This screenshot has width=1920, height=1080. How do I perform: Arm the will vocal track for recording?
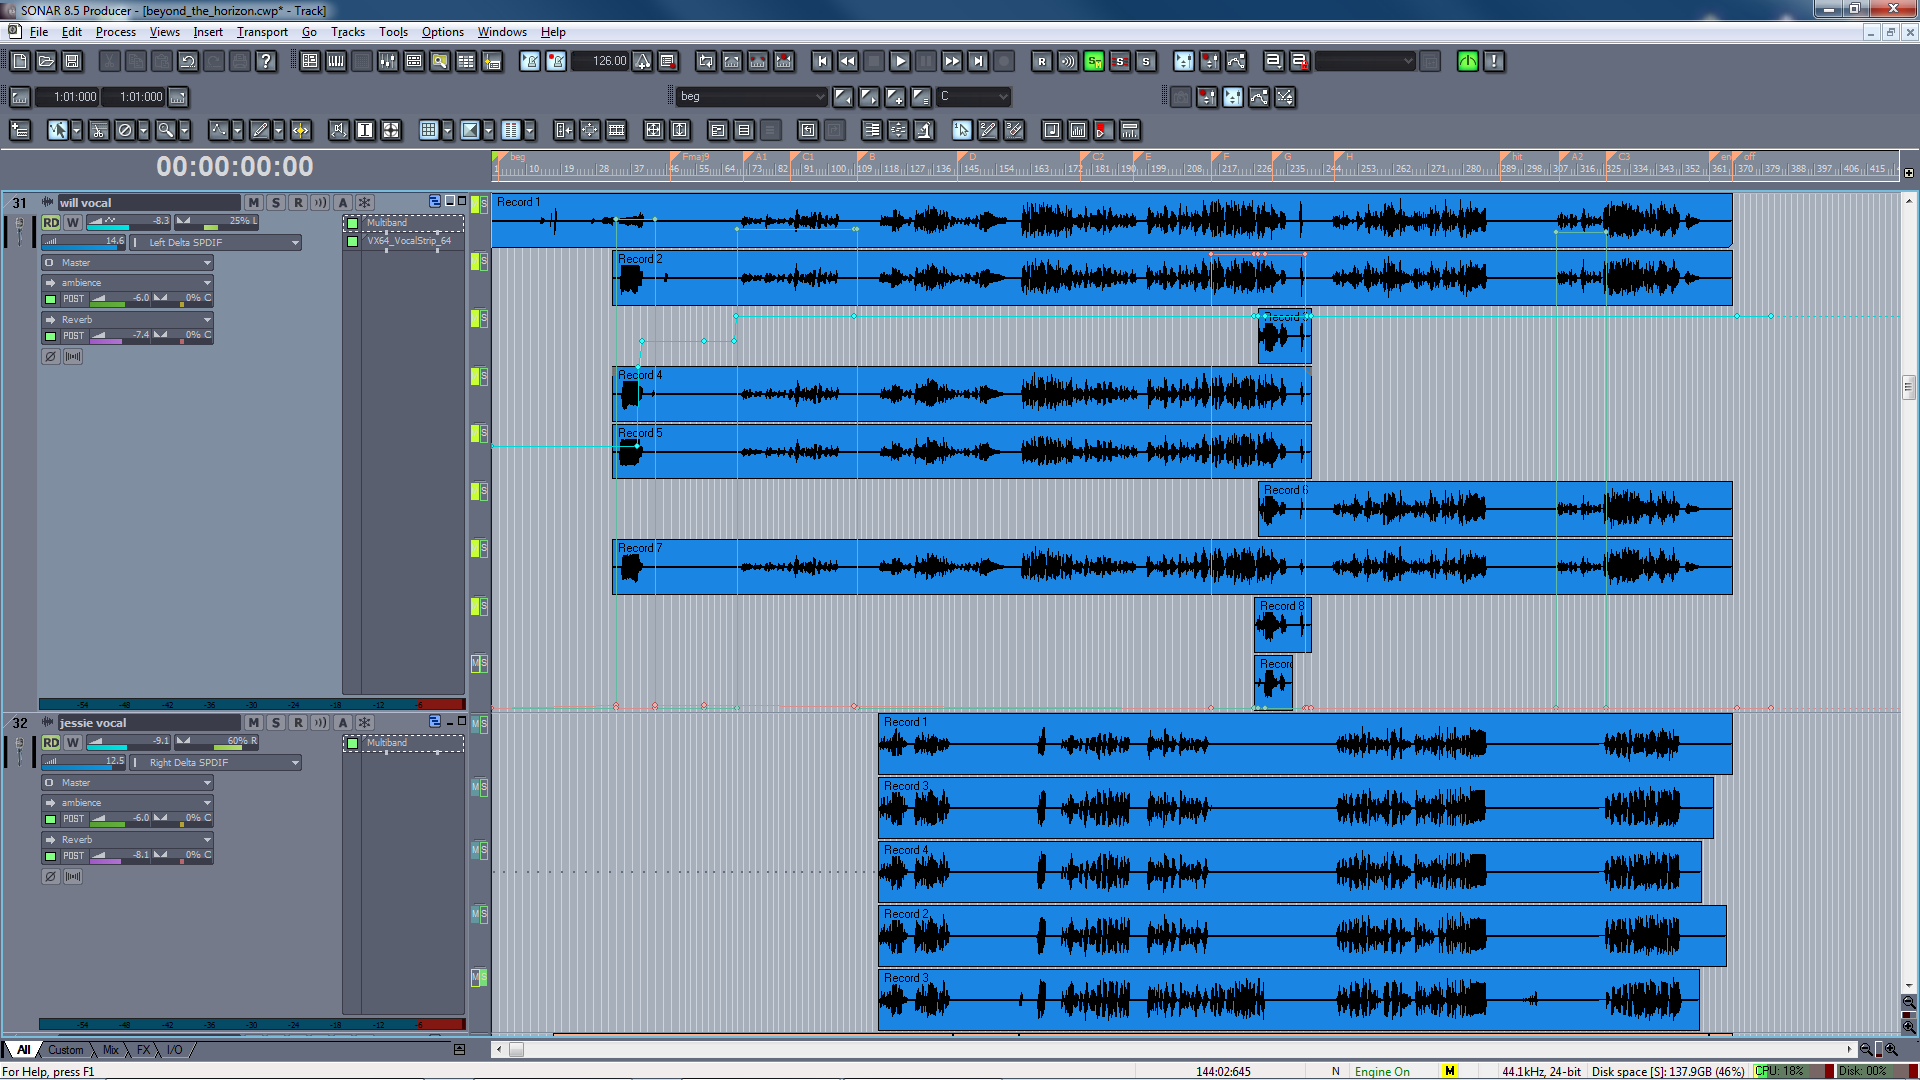pos(298,202)
